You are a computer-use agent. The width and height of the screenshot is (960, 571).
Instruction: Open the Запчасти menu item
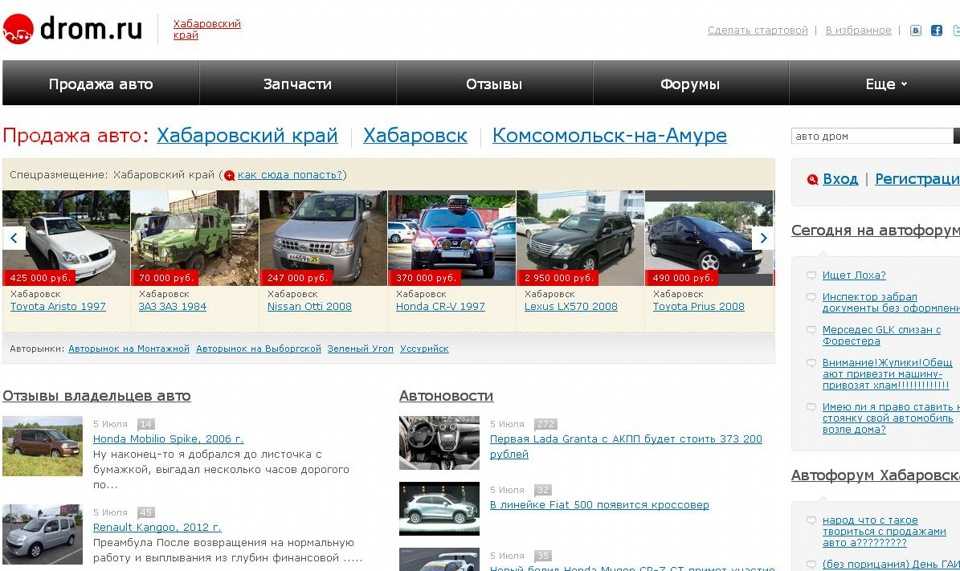point(298,83)
